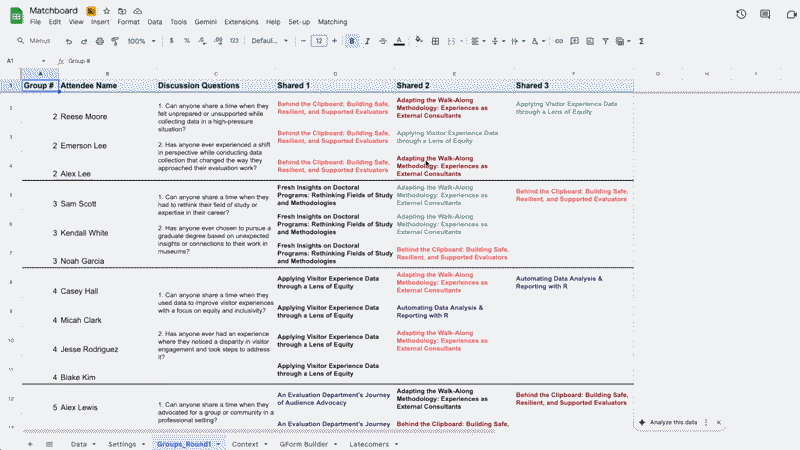This screenshot has width=800, height=450.
Task: Switch to the Context sheet tab
Action: click(x=245, y=444)
